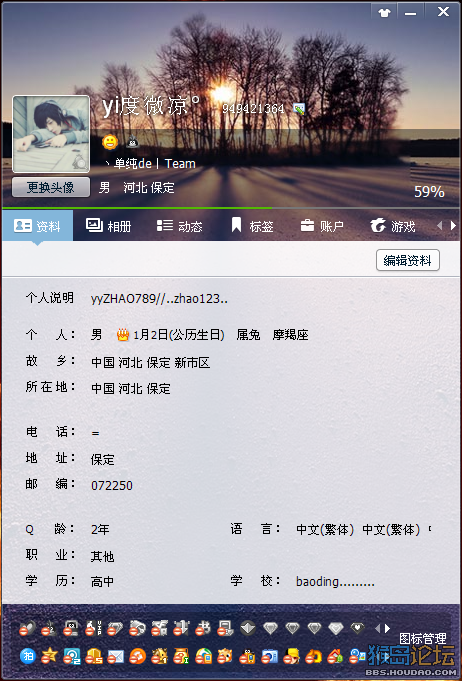Select the 账户 tab
The height and width of the screenshot is (681, 462).
322,226
